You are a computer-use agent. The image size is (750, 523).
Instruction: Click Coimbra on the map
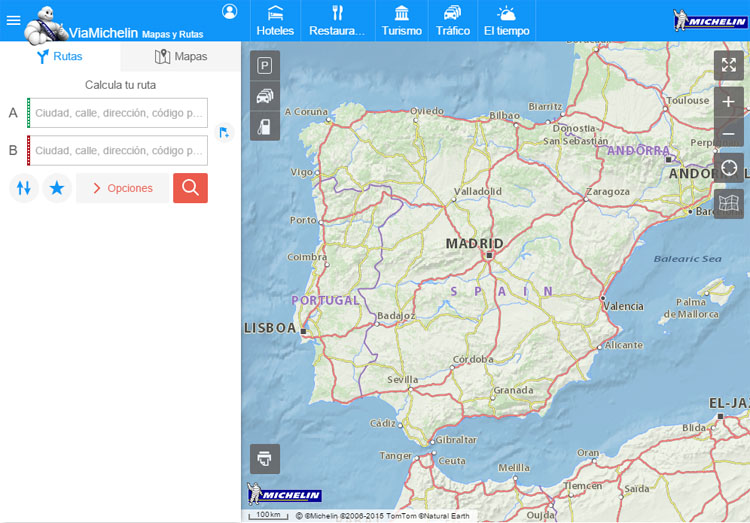[x=307, y=257]
